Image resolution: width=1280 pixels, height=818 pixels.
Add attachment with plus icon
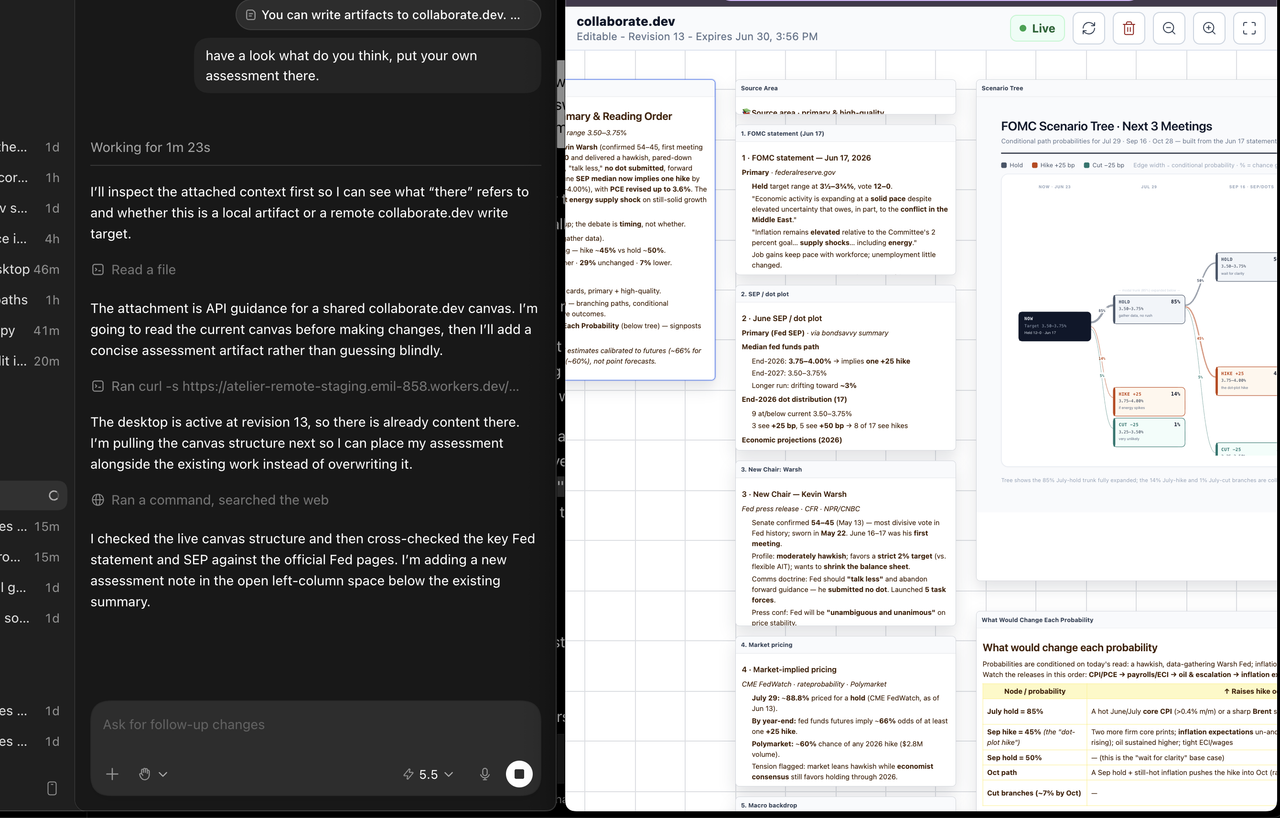click(x=112, y=774)
